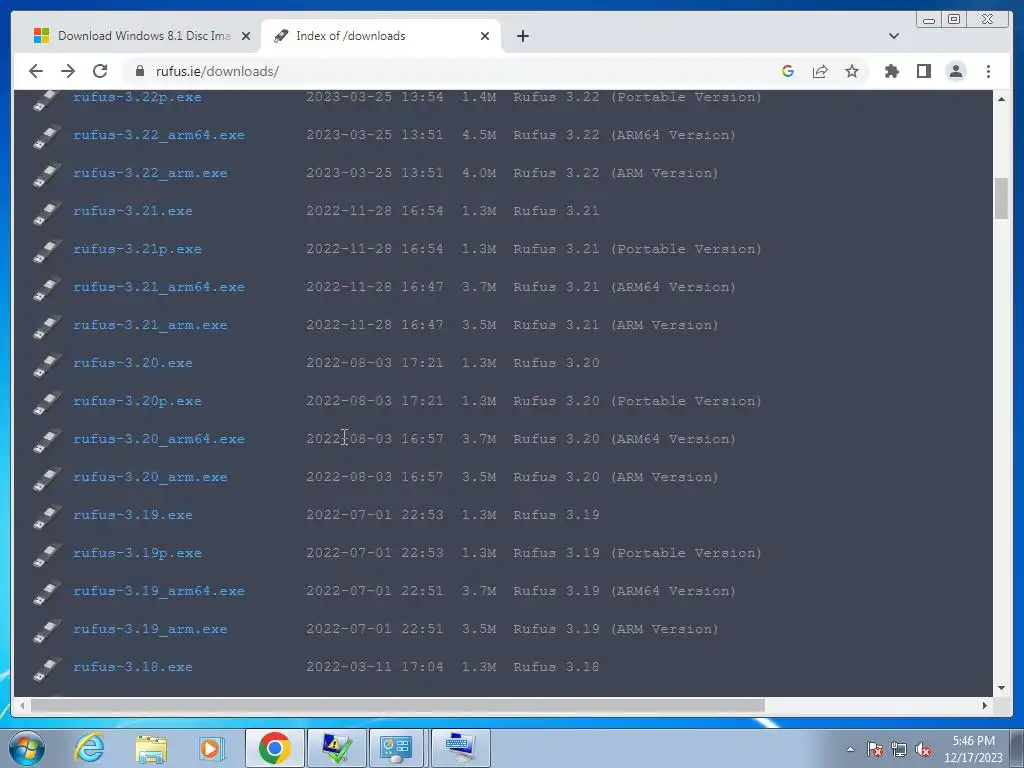The image size is (1024, 768).
Task: Switch to Chrome in the taskbar
Action: point(274,748)
